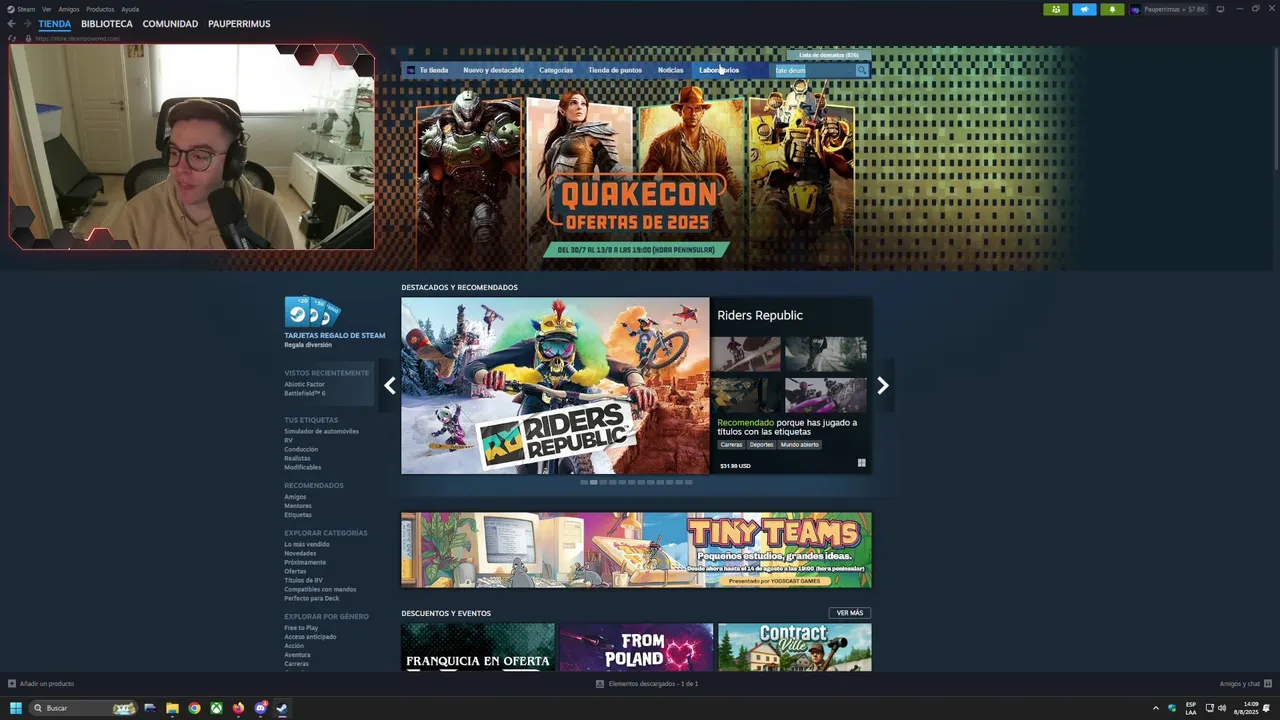Screen dimensions: 1280x720
Task: Open File Explorer from the taskbar
Action: (x=172, y=708)
